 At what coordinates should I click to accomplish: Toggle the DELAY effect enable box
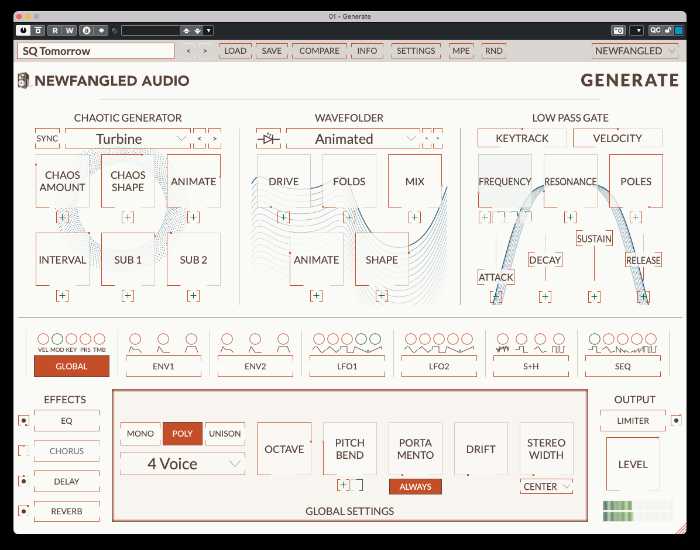click(24, 481)
